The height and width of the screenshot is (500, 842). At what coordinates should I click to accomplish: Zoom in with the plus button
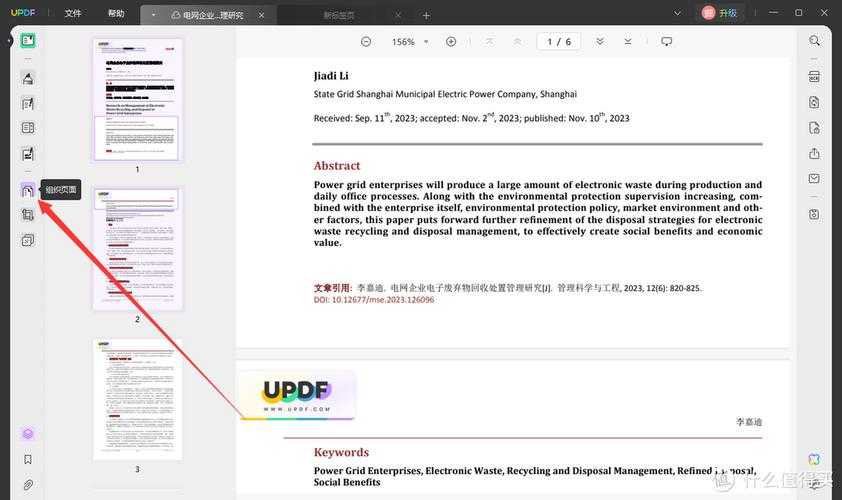(x=451, y=41)
